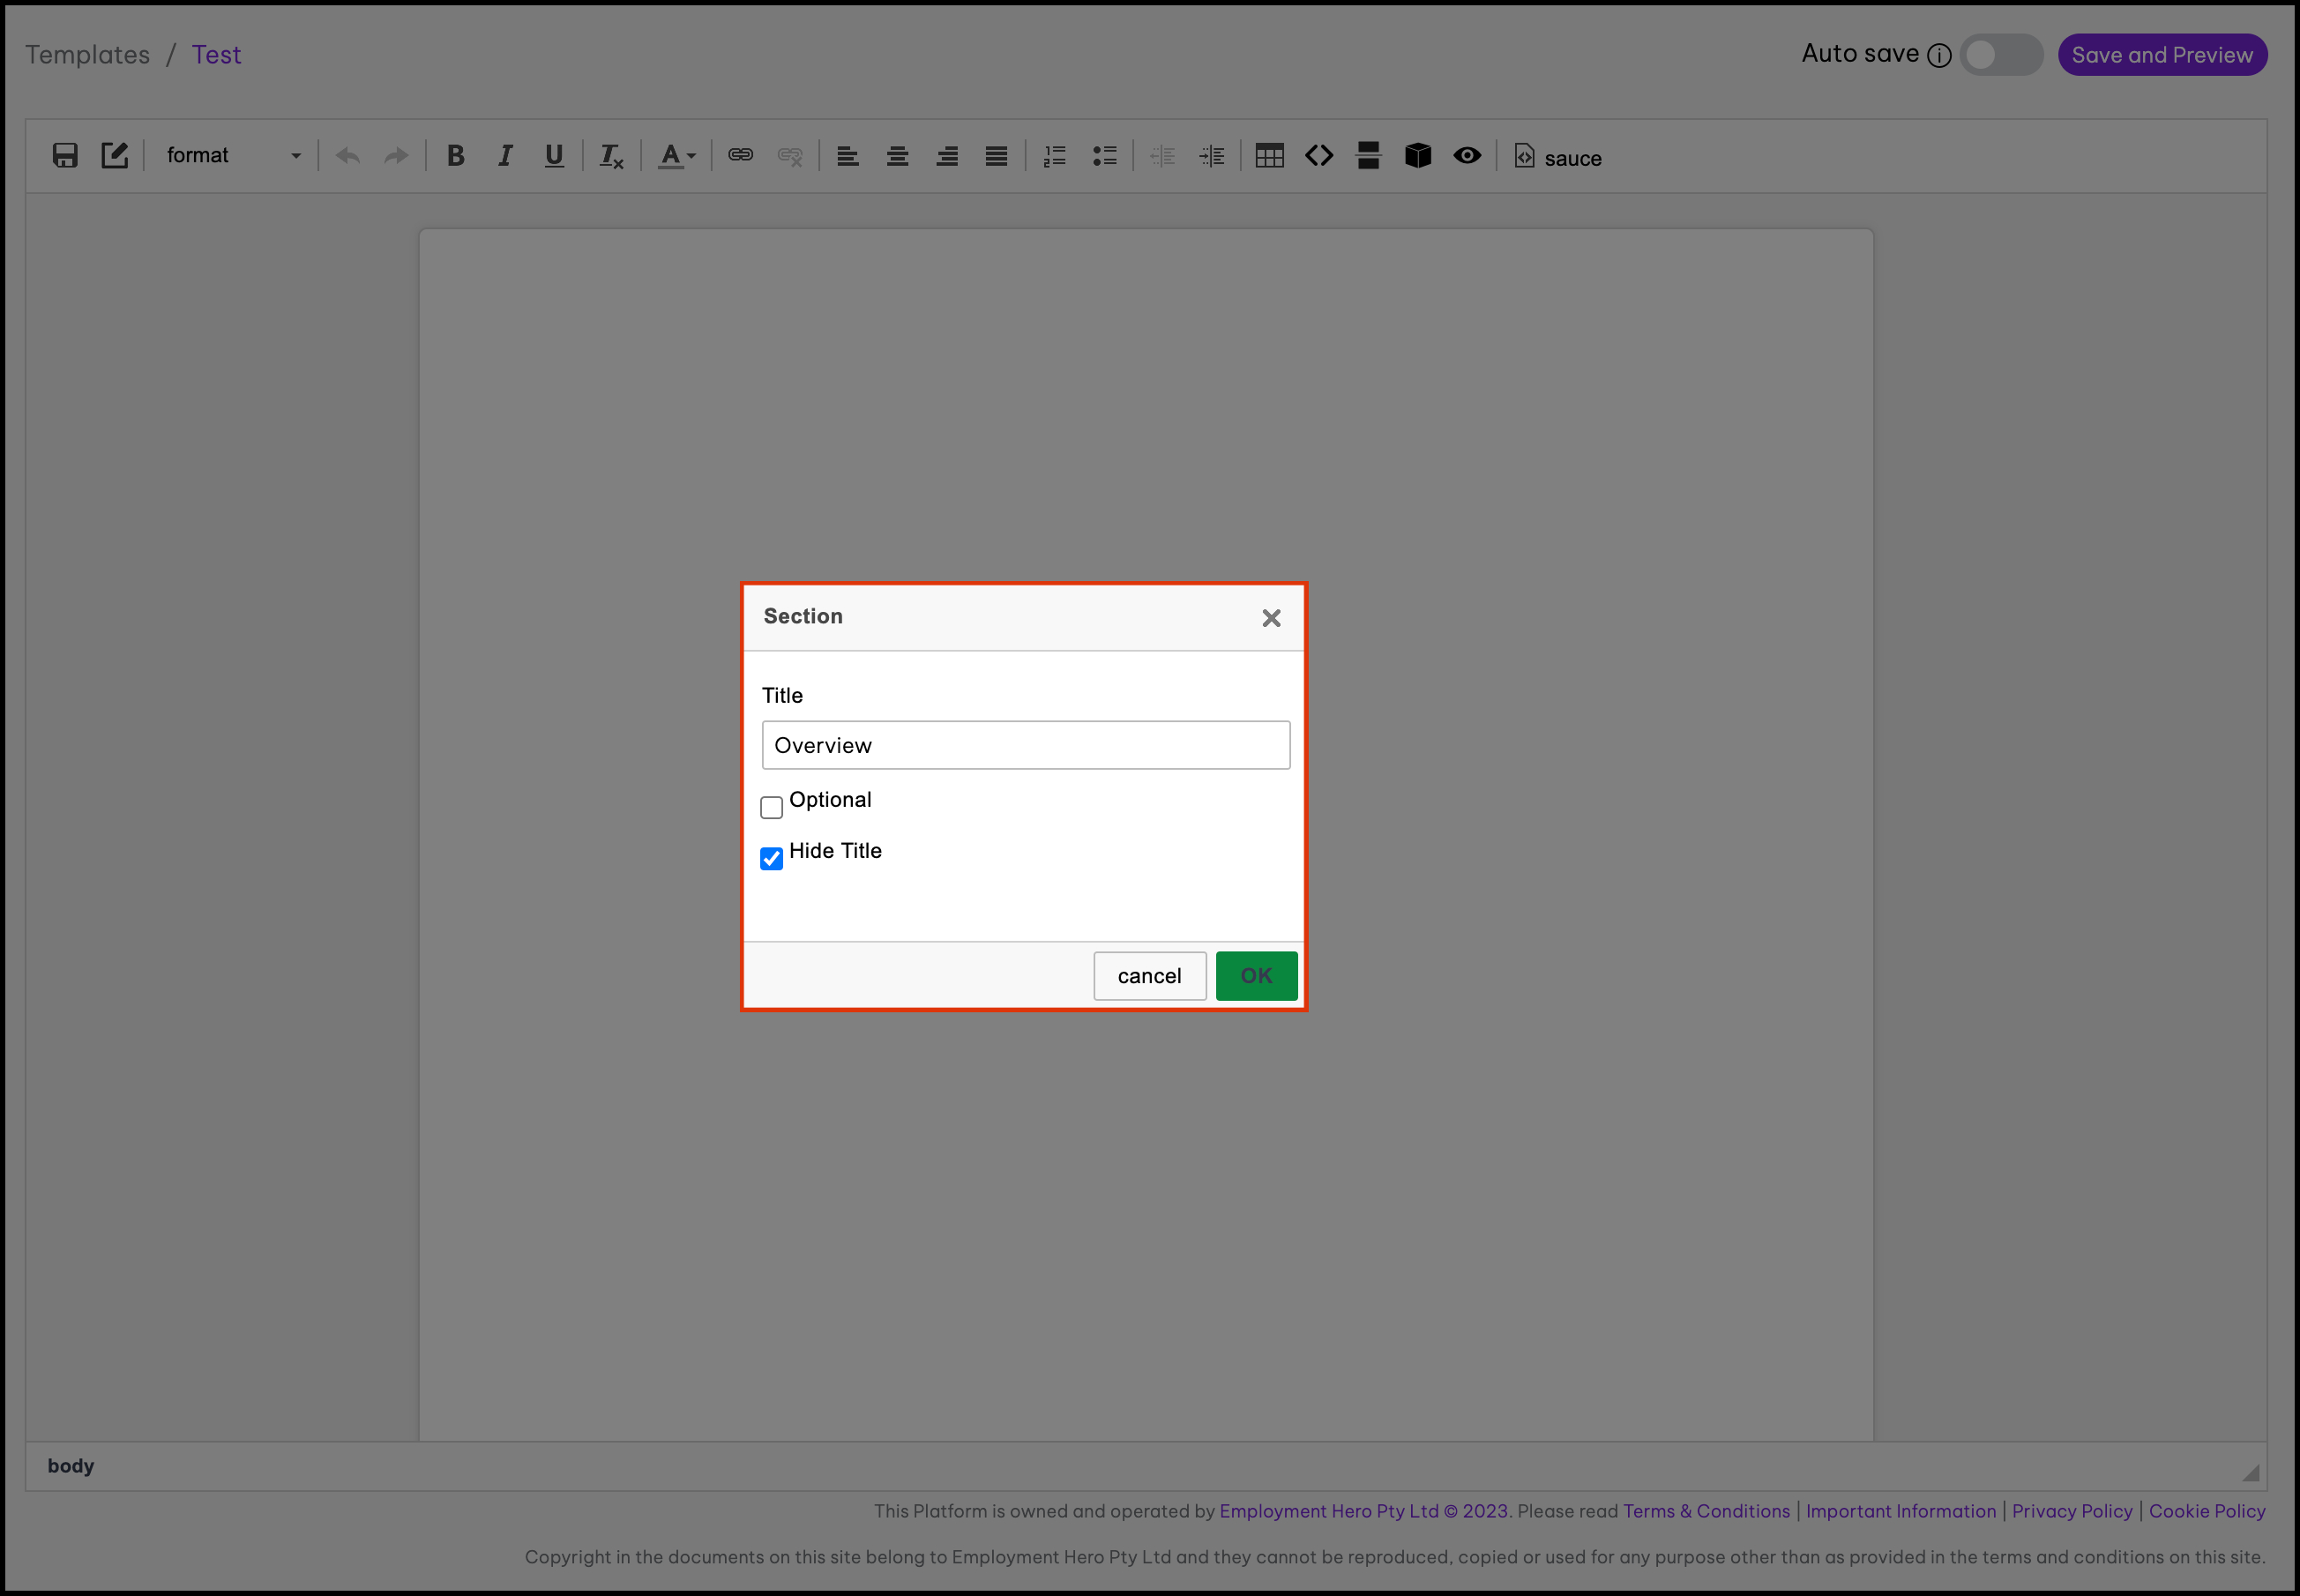Click the Italic formatting icon
Image resolution: width=2300 pixels, height=1596 pixels.
(505, 155)
